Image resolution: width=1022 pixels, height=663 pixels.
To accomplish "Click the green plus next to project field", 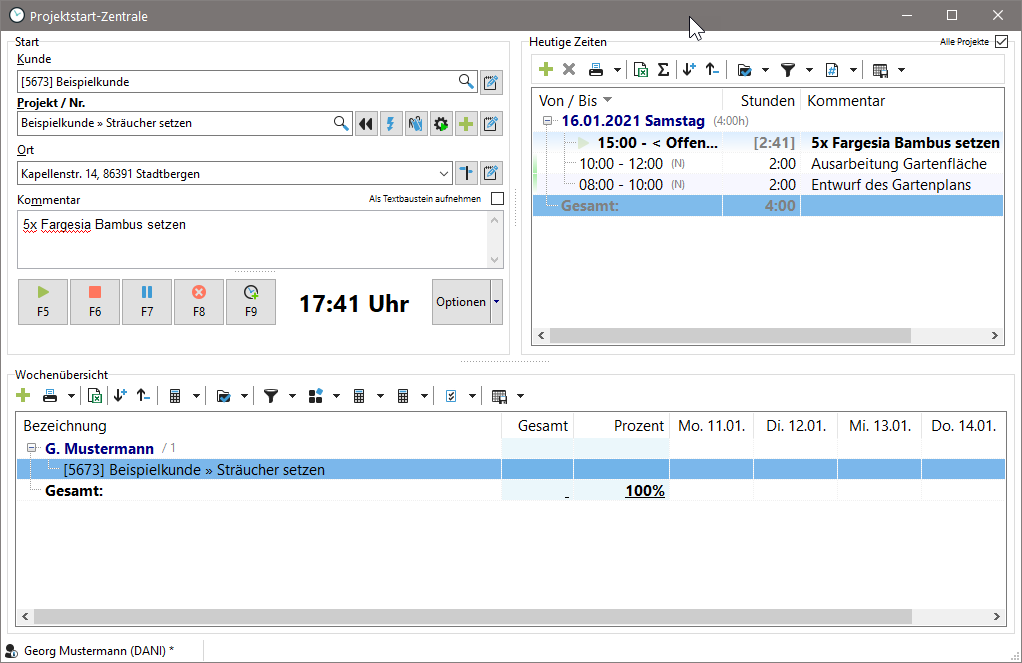I will pos(466,124).
